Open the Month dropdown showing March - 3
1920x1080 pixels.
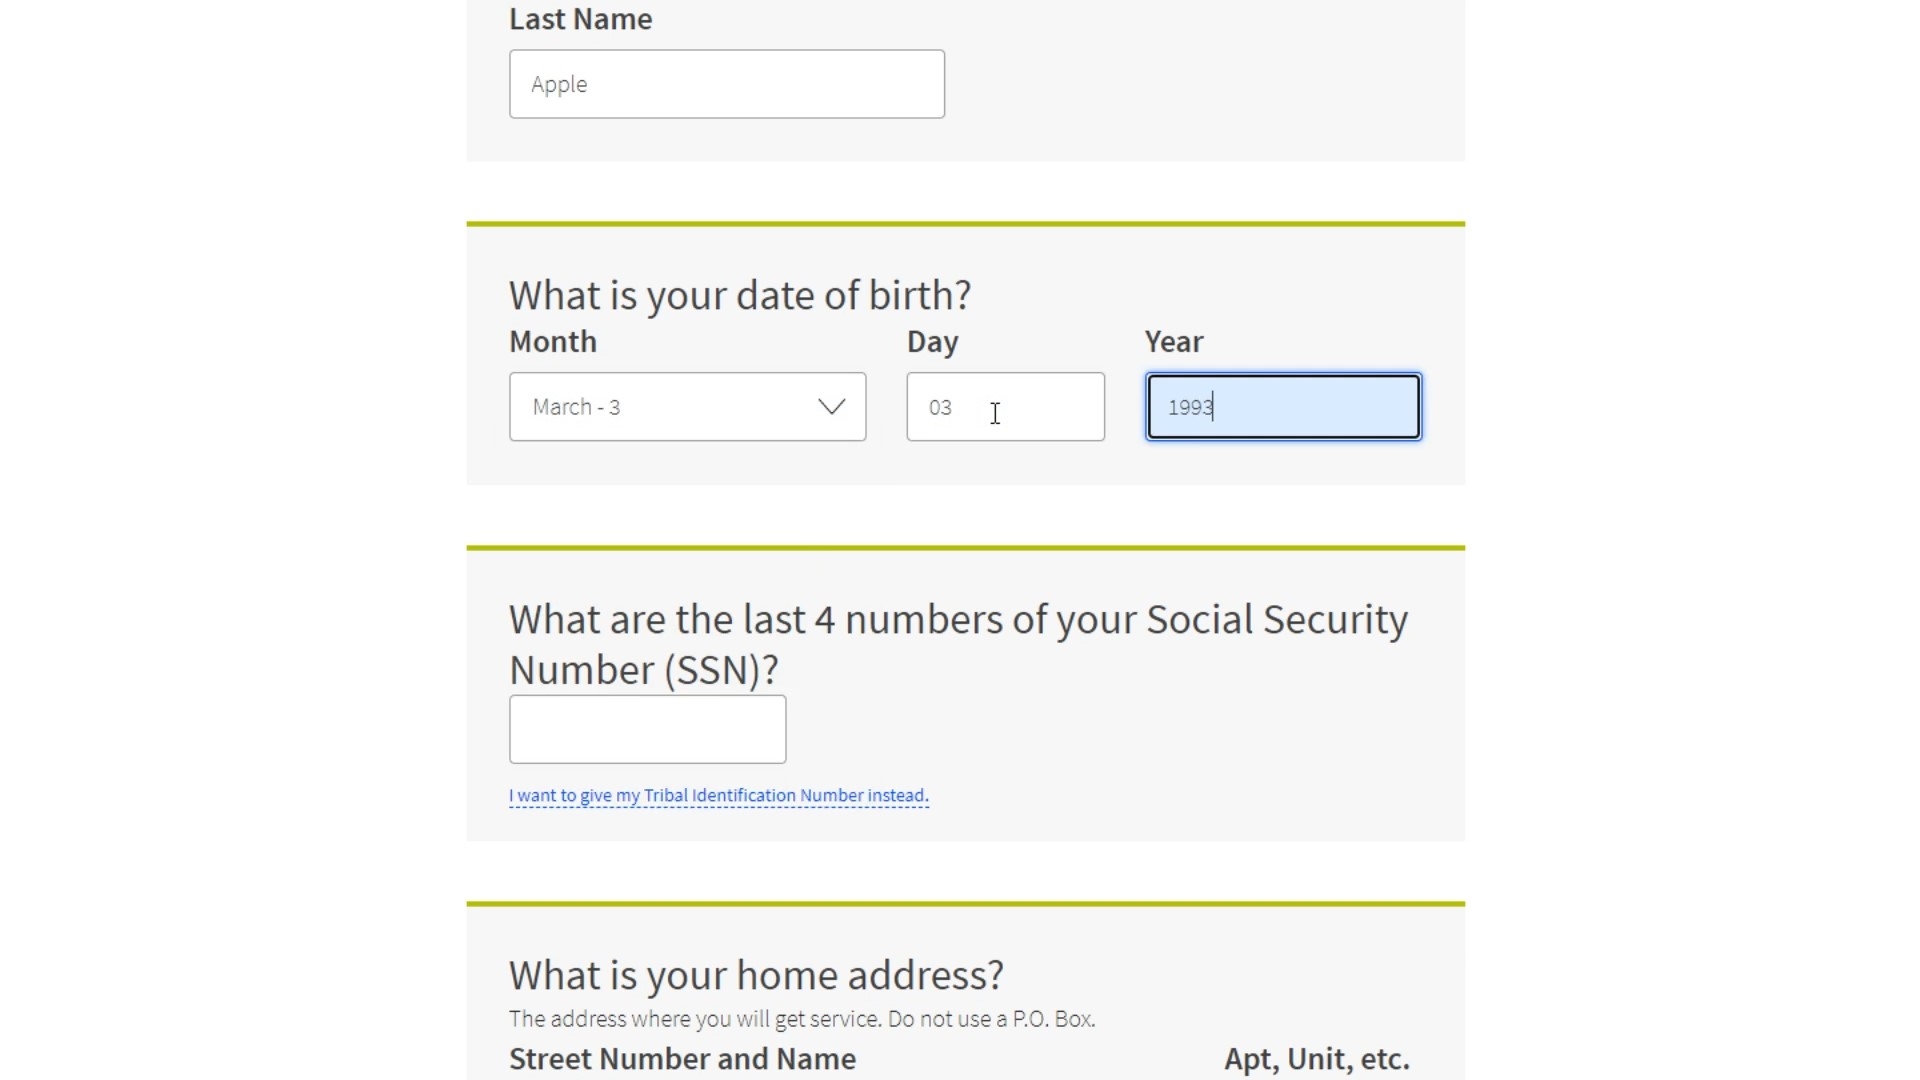pyautogui.click(x=687, y=407)
